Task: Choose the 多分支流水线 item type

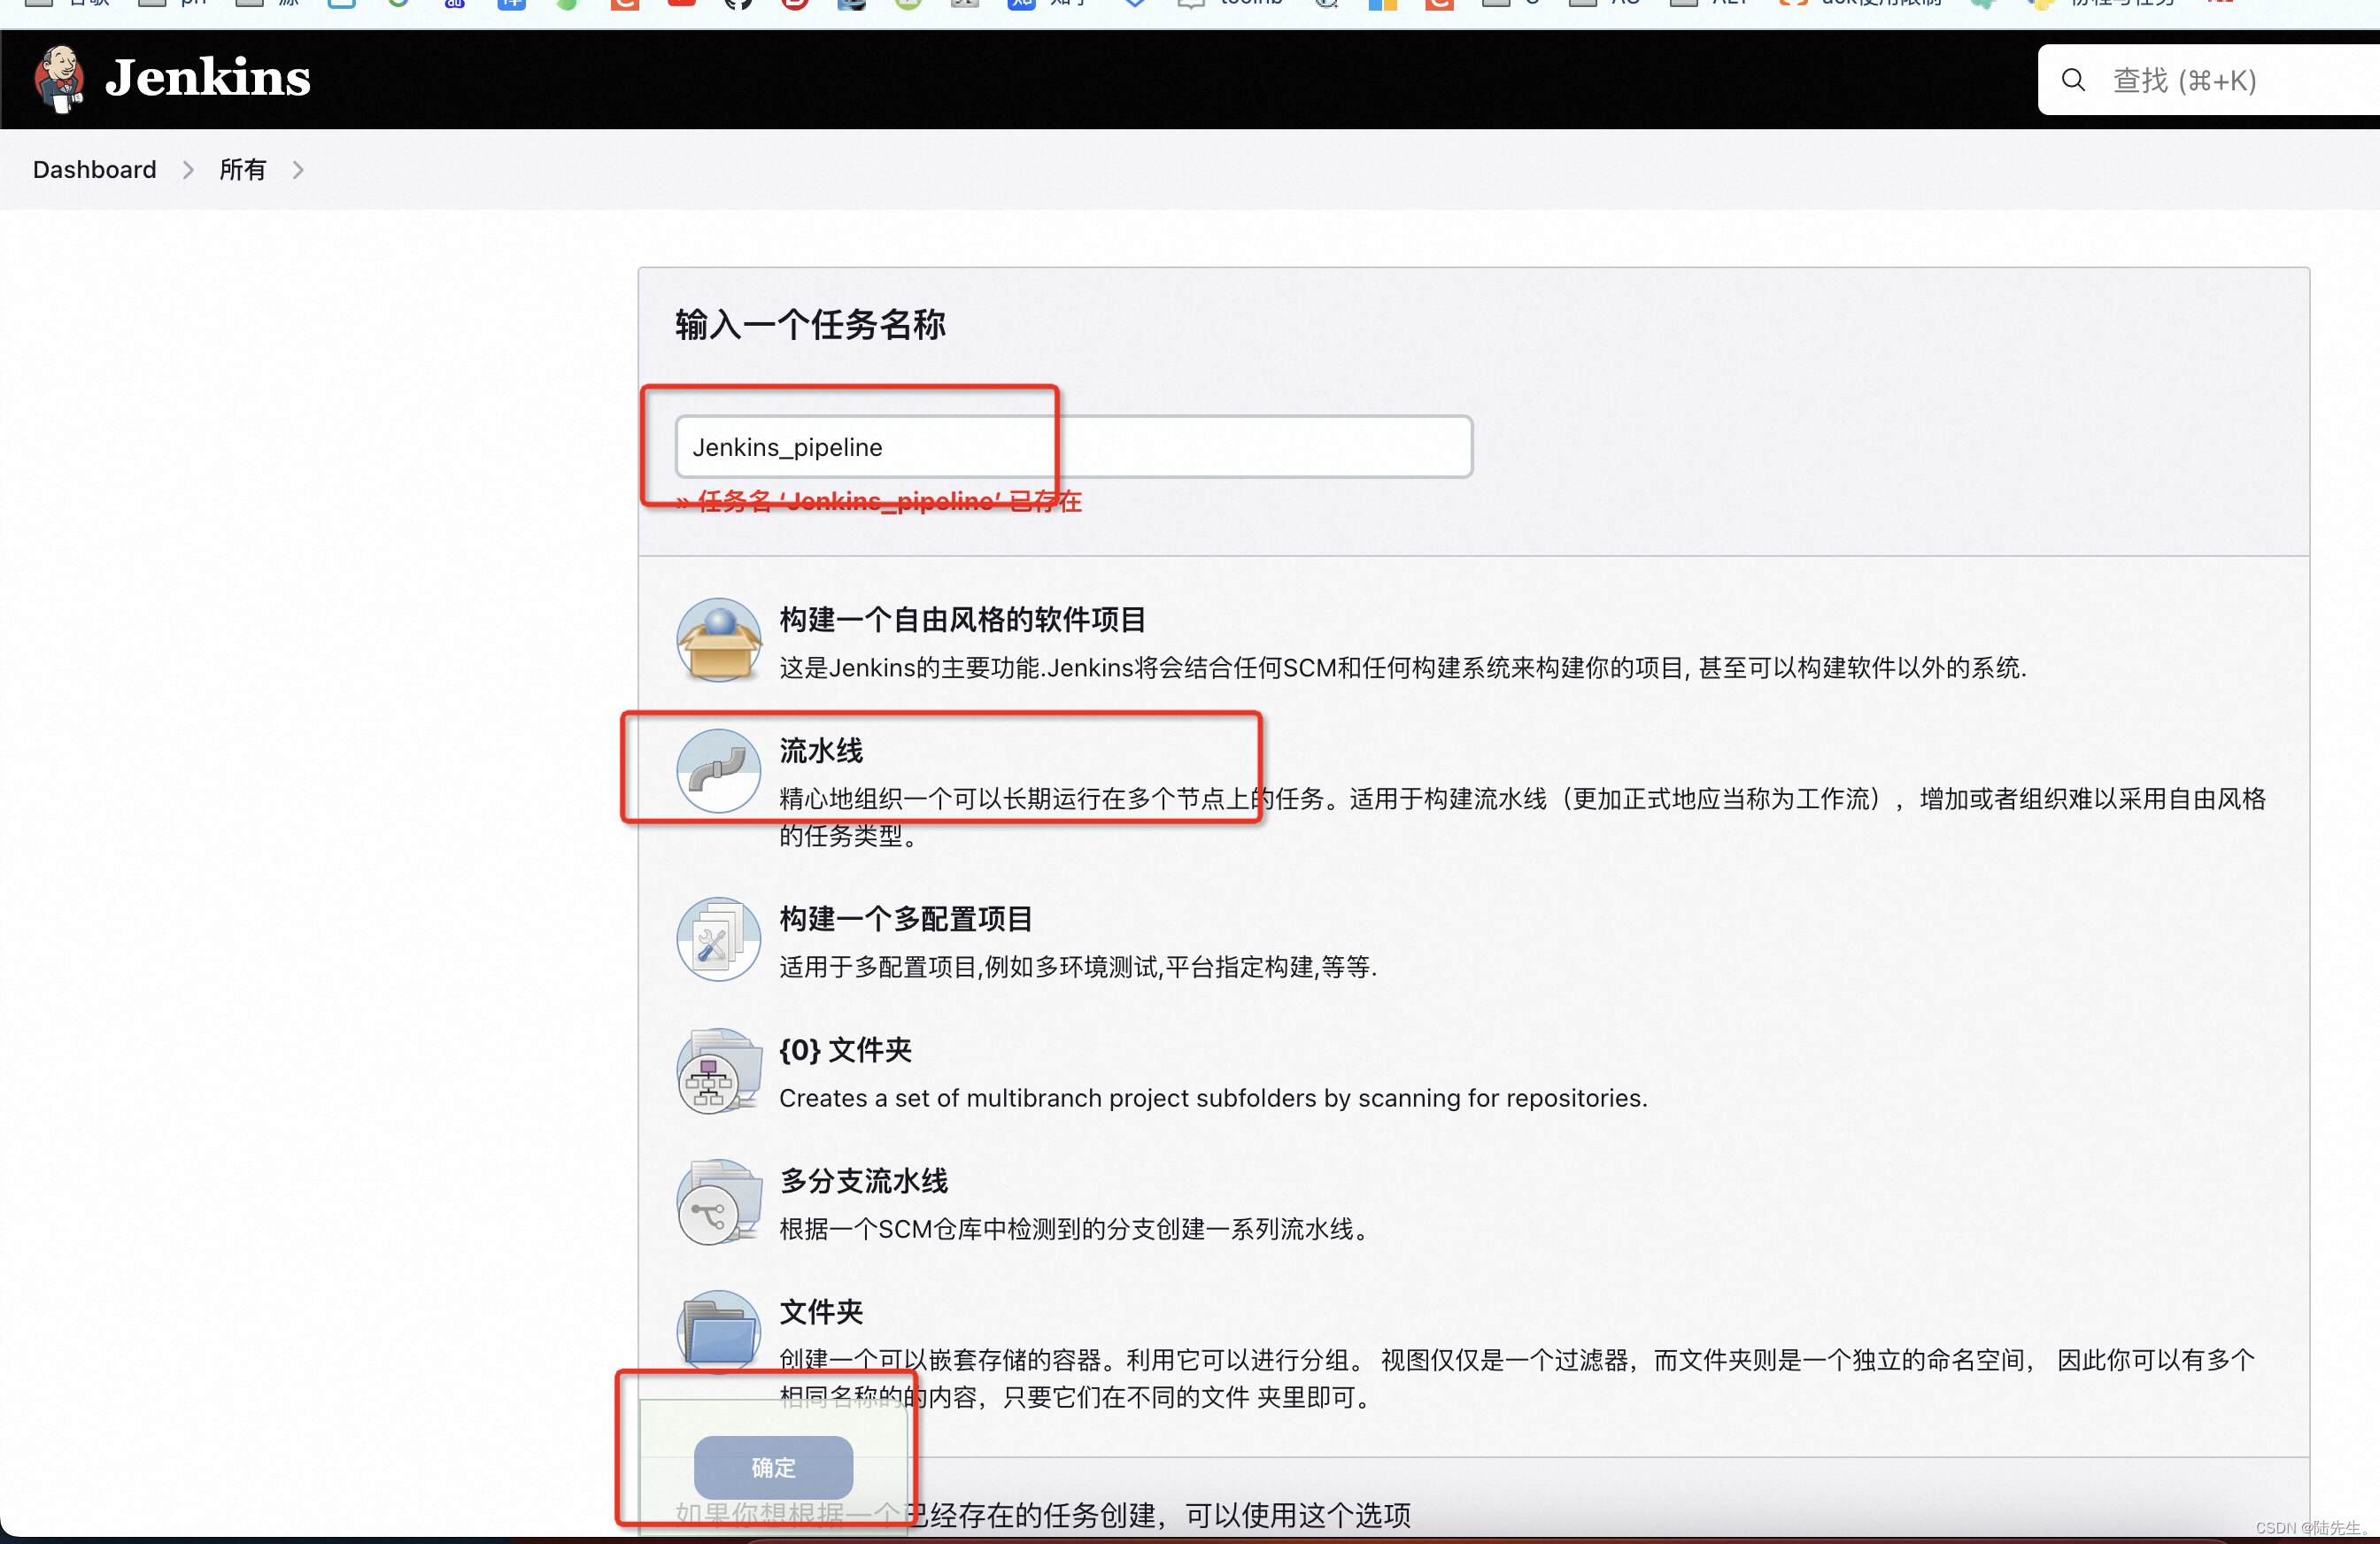Action: click(x=862, y=1181)
